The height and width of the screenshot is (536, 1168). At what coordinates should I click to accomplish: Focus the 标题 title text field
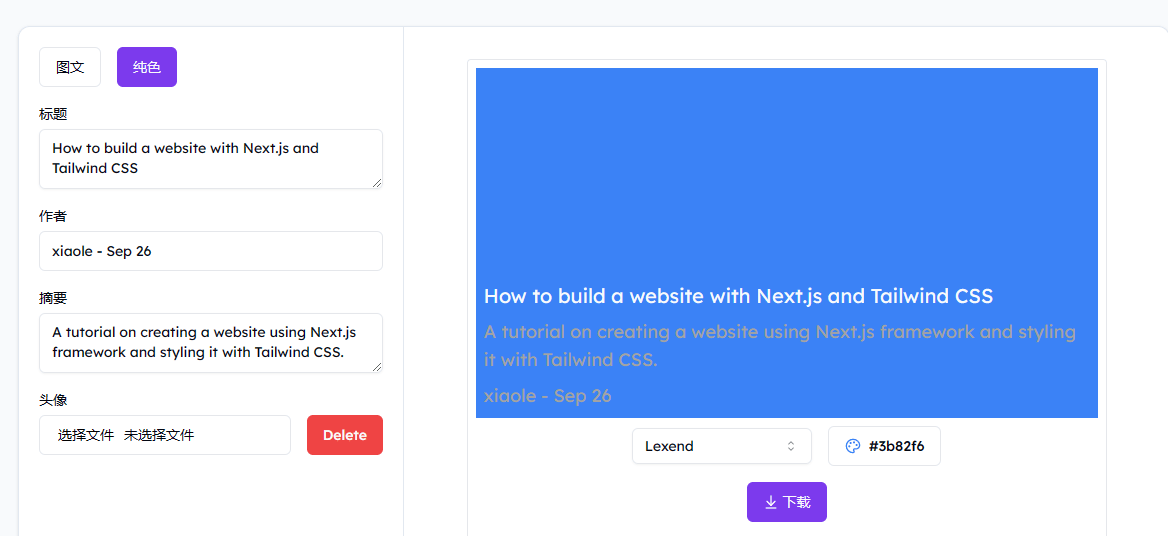tap(210, 158)
